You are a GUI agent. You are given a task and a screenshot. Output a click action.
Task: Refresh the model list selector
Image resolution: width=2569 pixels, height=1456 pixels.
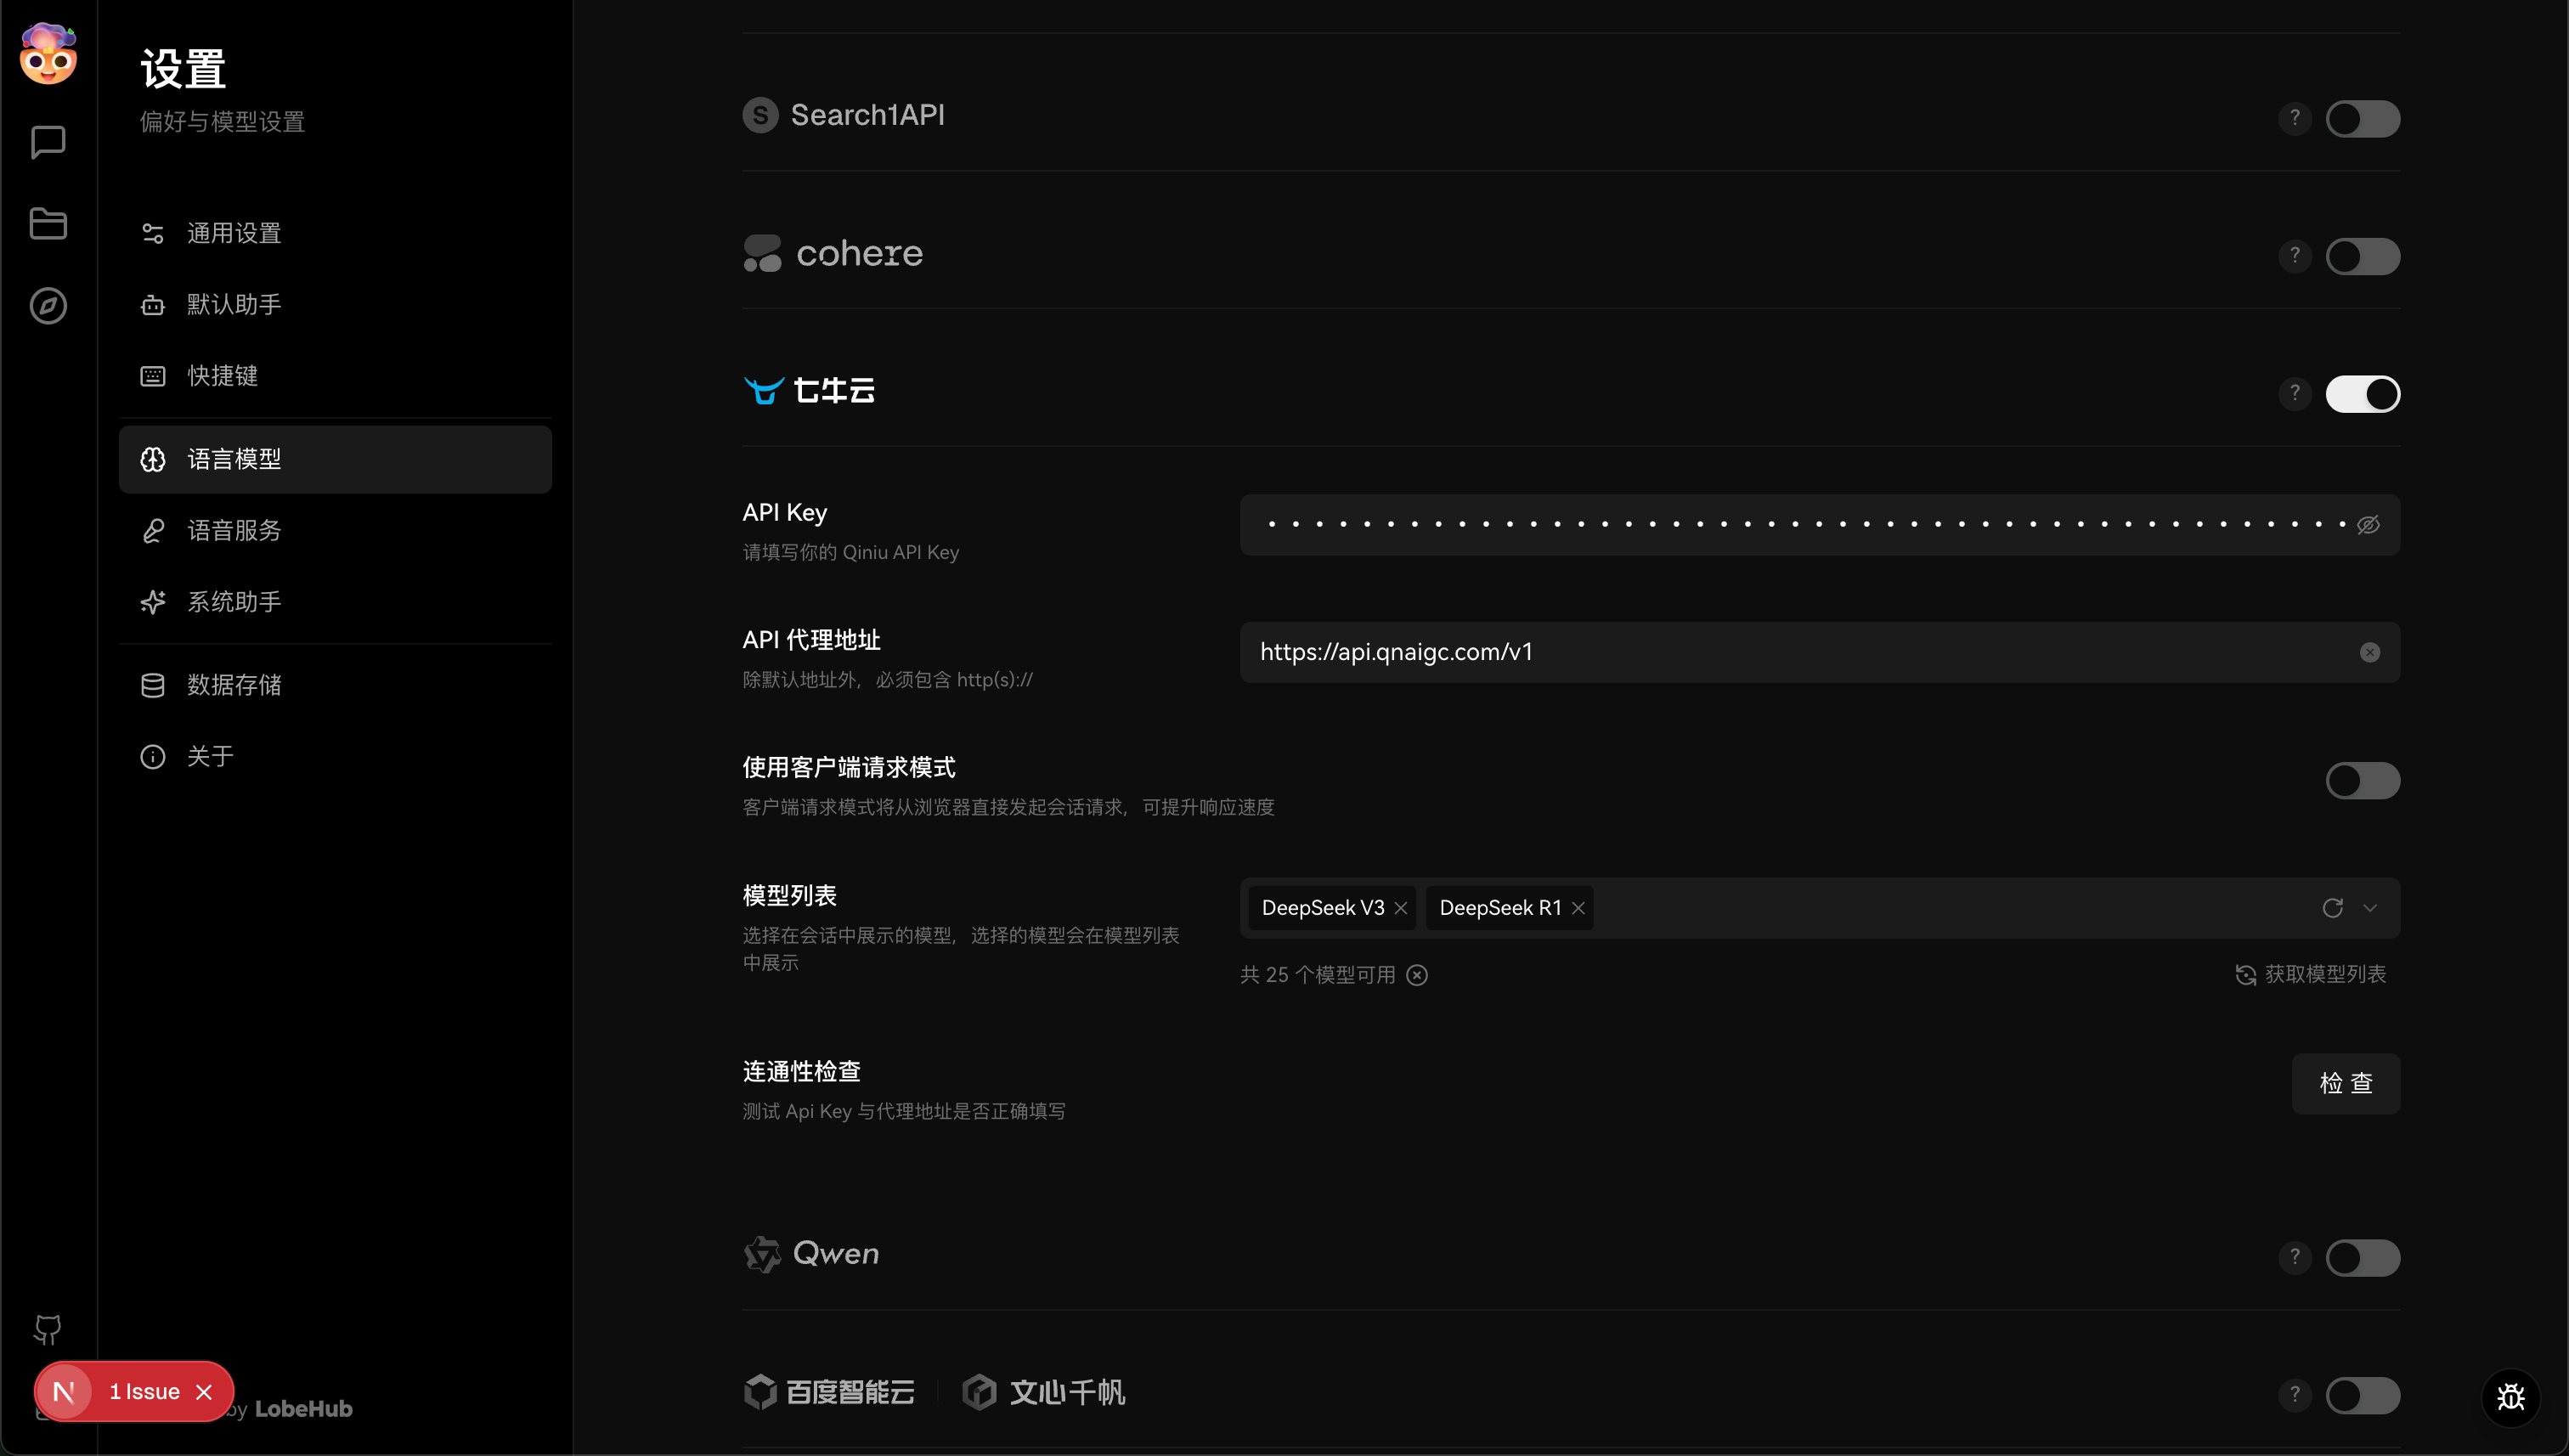point(2332,907)
